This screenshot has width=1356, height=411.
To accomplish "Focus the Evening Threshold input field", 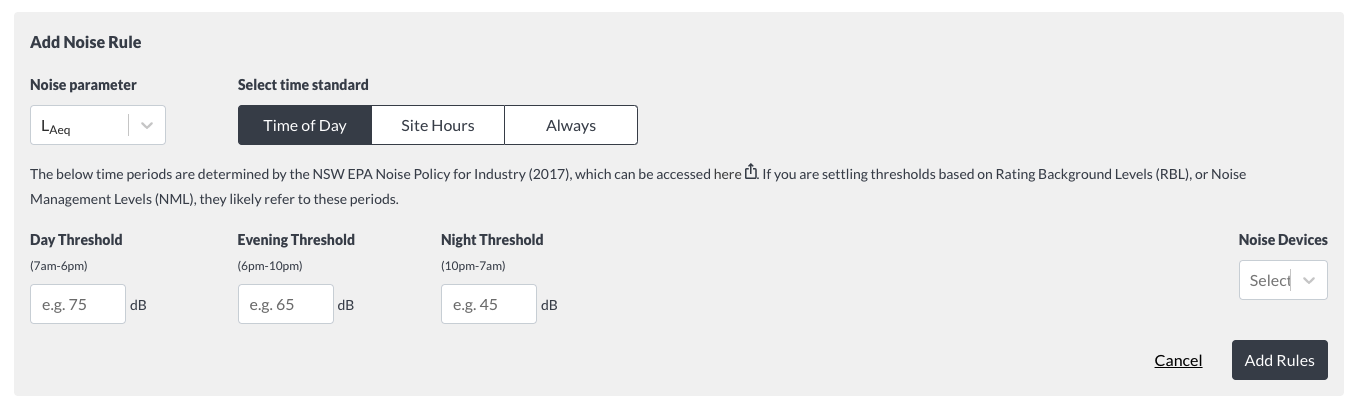I will (286, 304).
